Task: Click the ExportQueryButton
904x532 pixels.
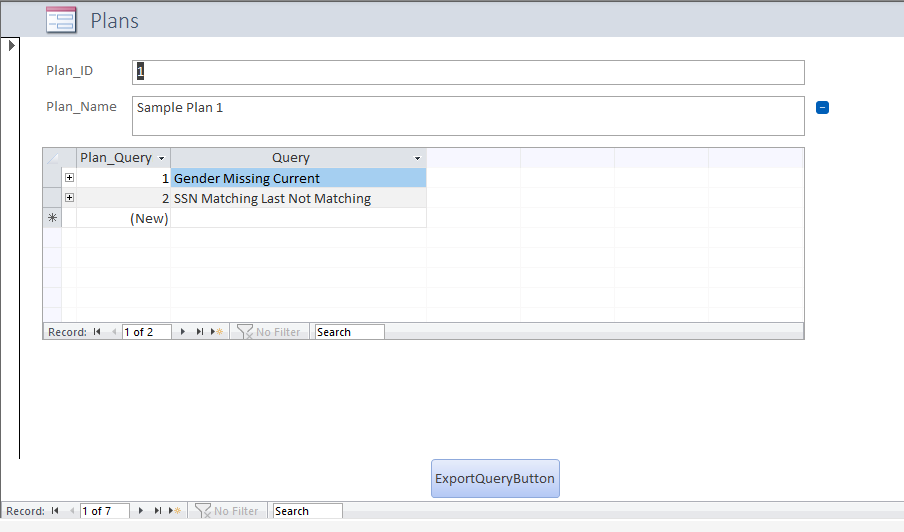Action: click(495, 478)
